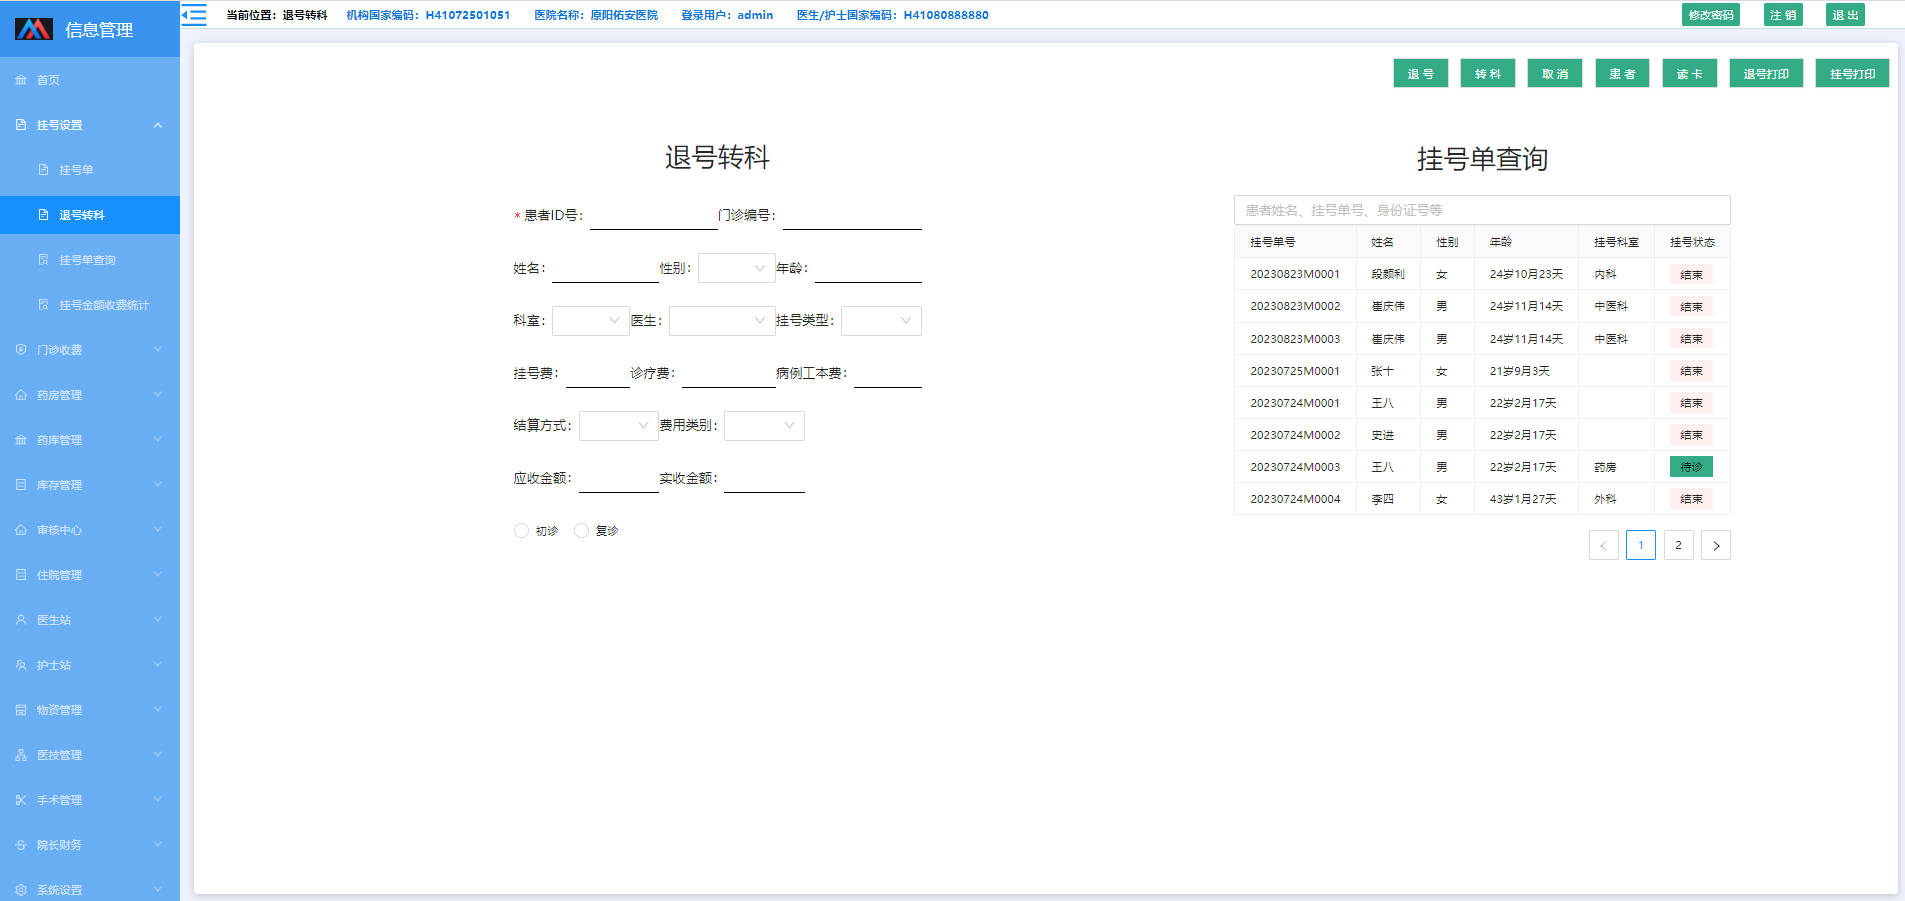The width and height of the screenshot is (1905, 901).
Task: Click the 待诊 status tag
Action: pos(1691,467)
